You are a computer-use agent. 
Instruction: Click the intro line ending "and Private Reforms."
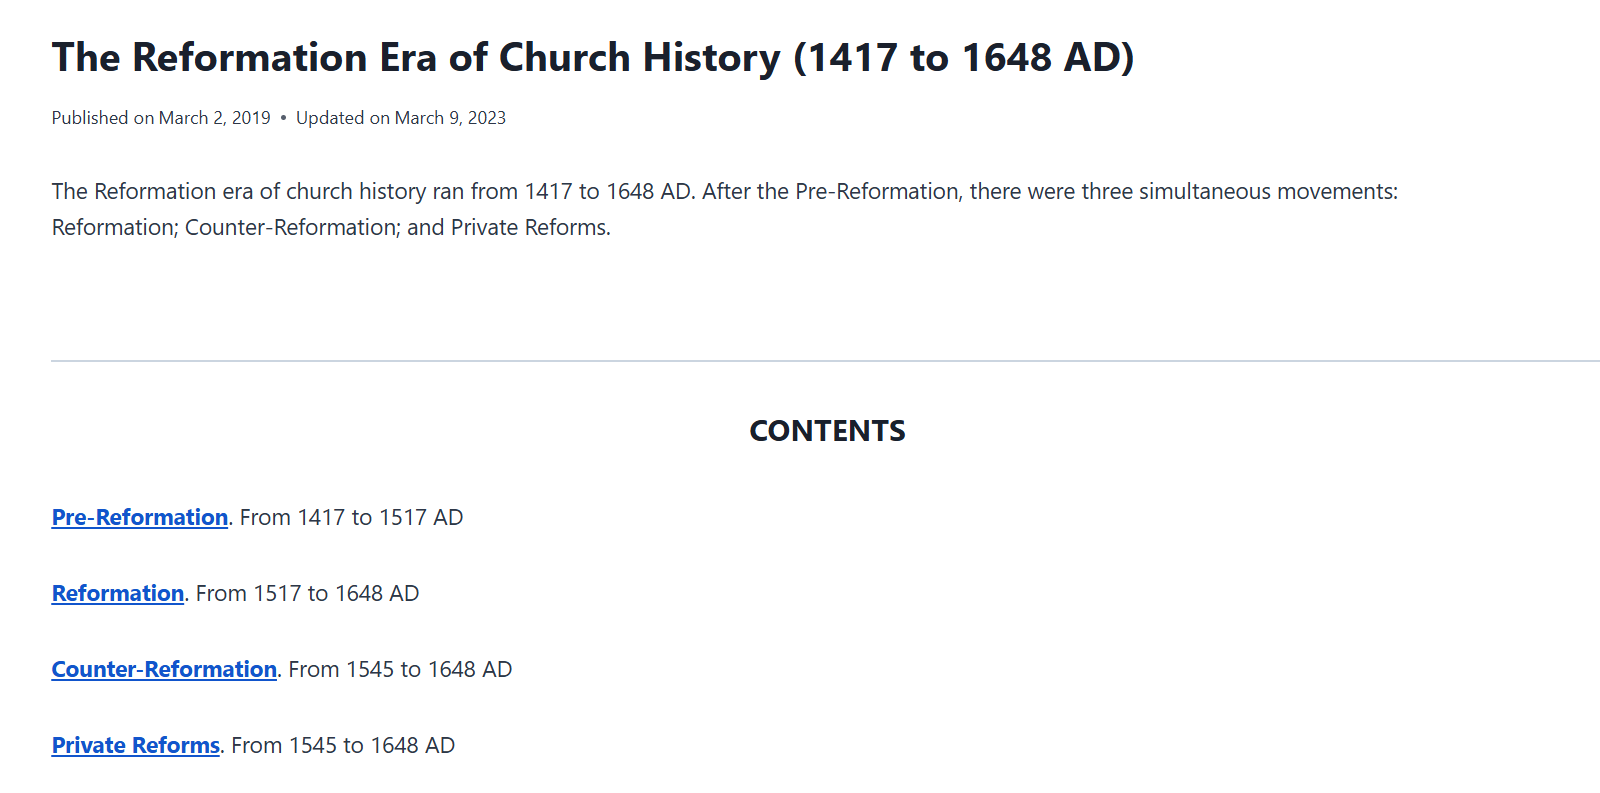click(331, 227)
